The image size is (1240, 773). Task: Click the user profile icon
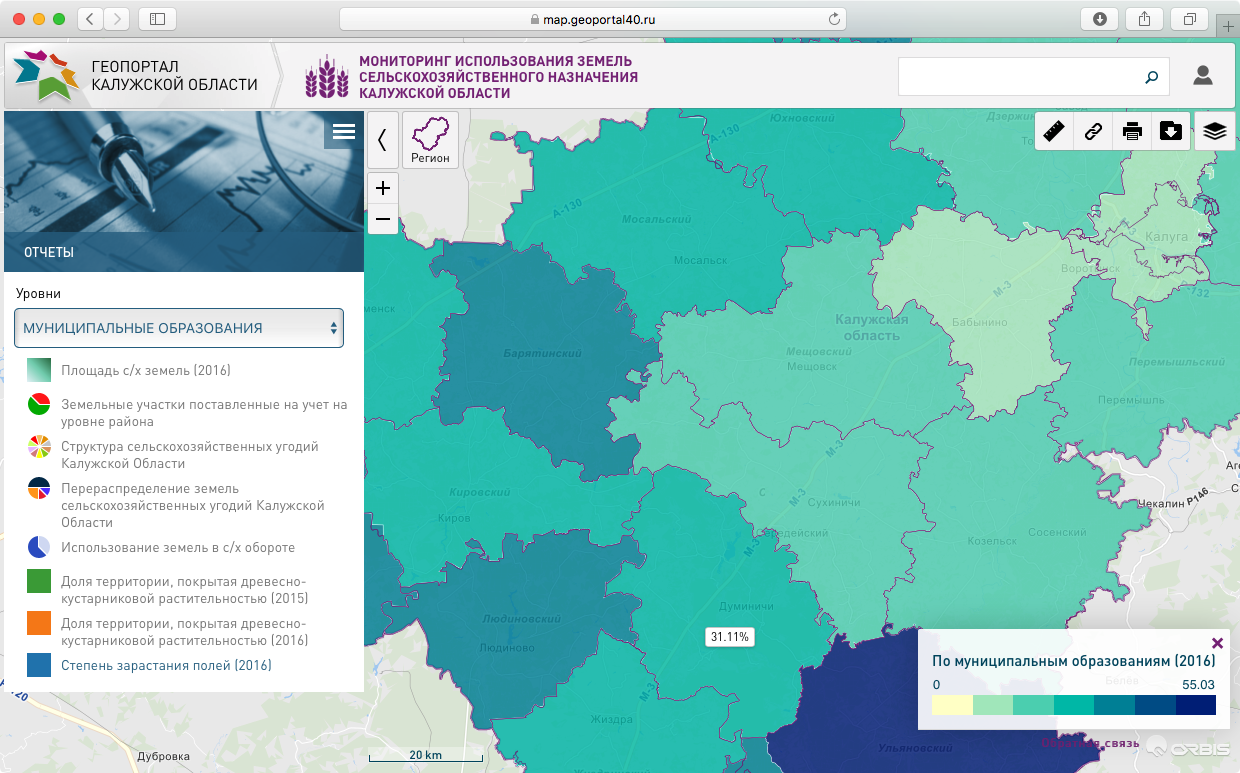[x=1202, y=76]
